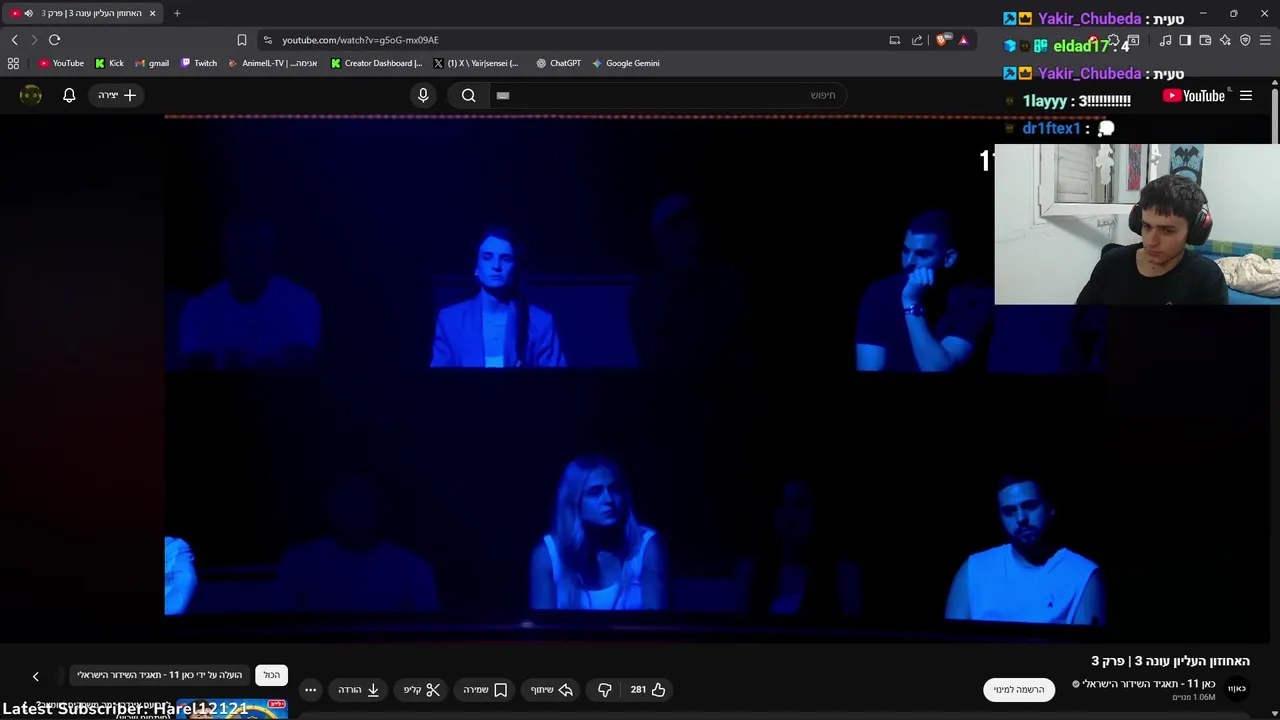
Task: Download the video (הורדה)
Action: point(359,690)
